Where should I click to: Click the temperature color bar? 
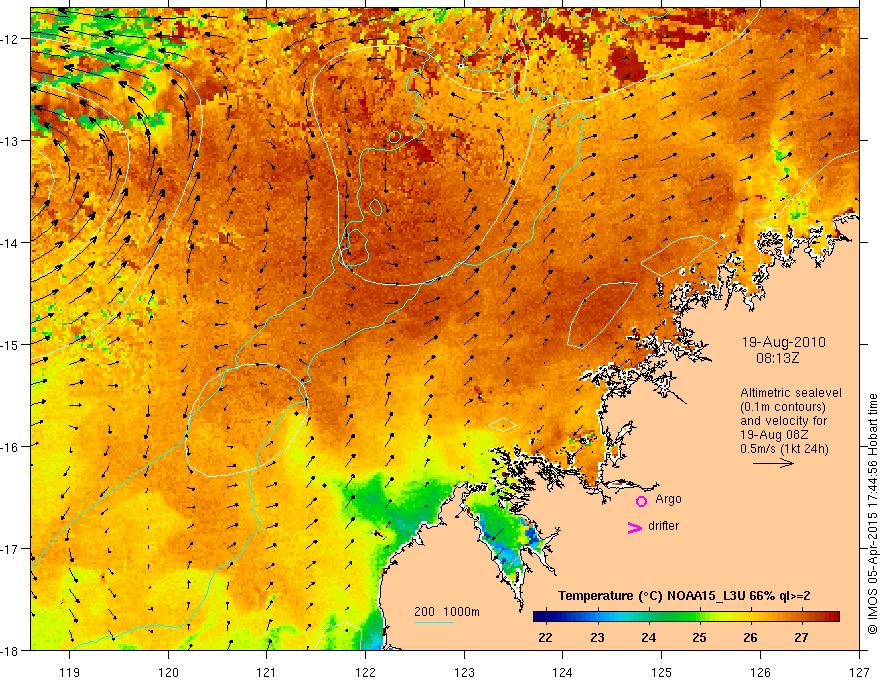pyautogui.click(x=686, y=617)
